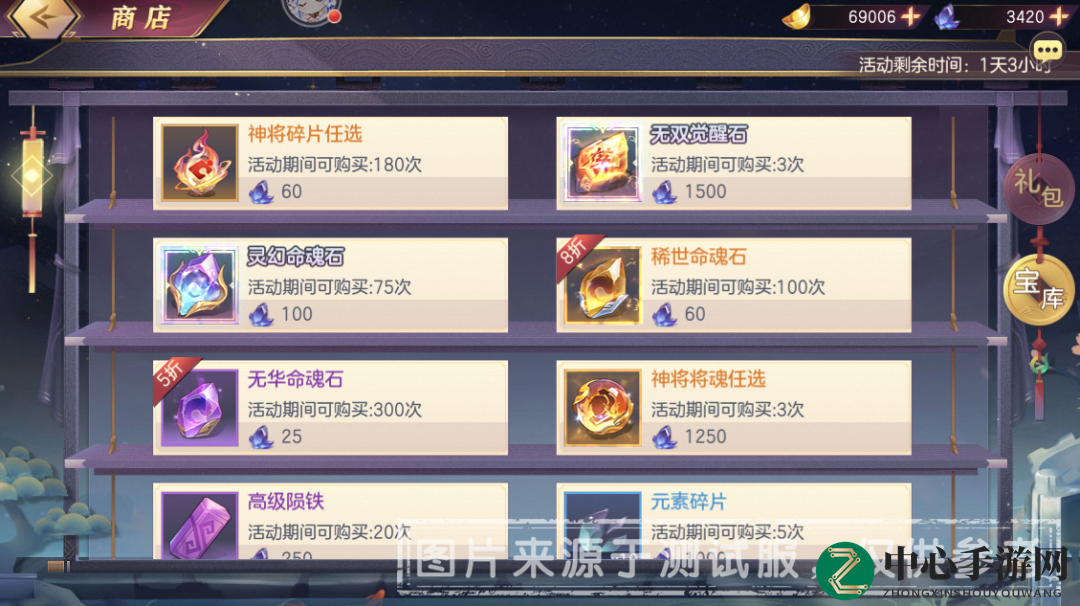This screenshot has width=1080, height=606.
Task: Tap the avatar with red notification dot
Action: (311, 10)
